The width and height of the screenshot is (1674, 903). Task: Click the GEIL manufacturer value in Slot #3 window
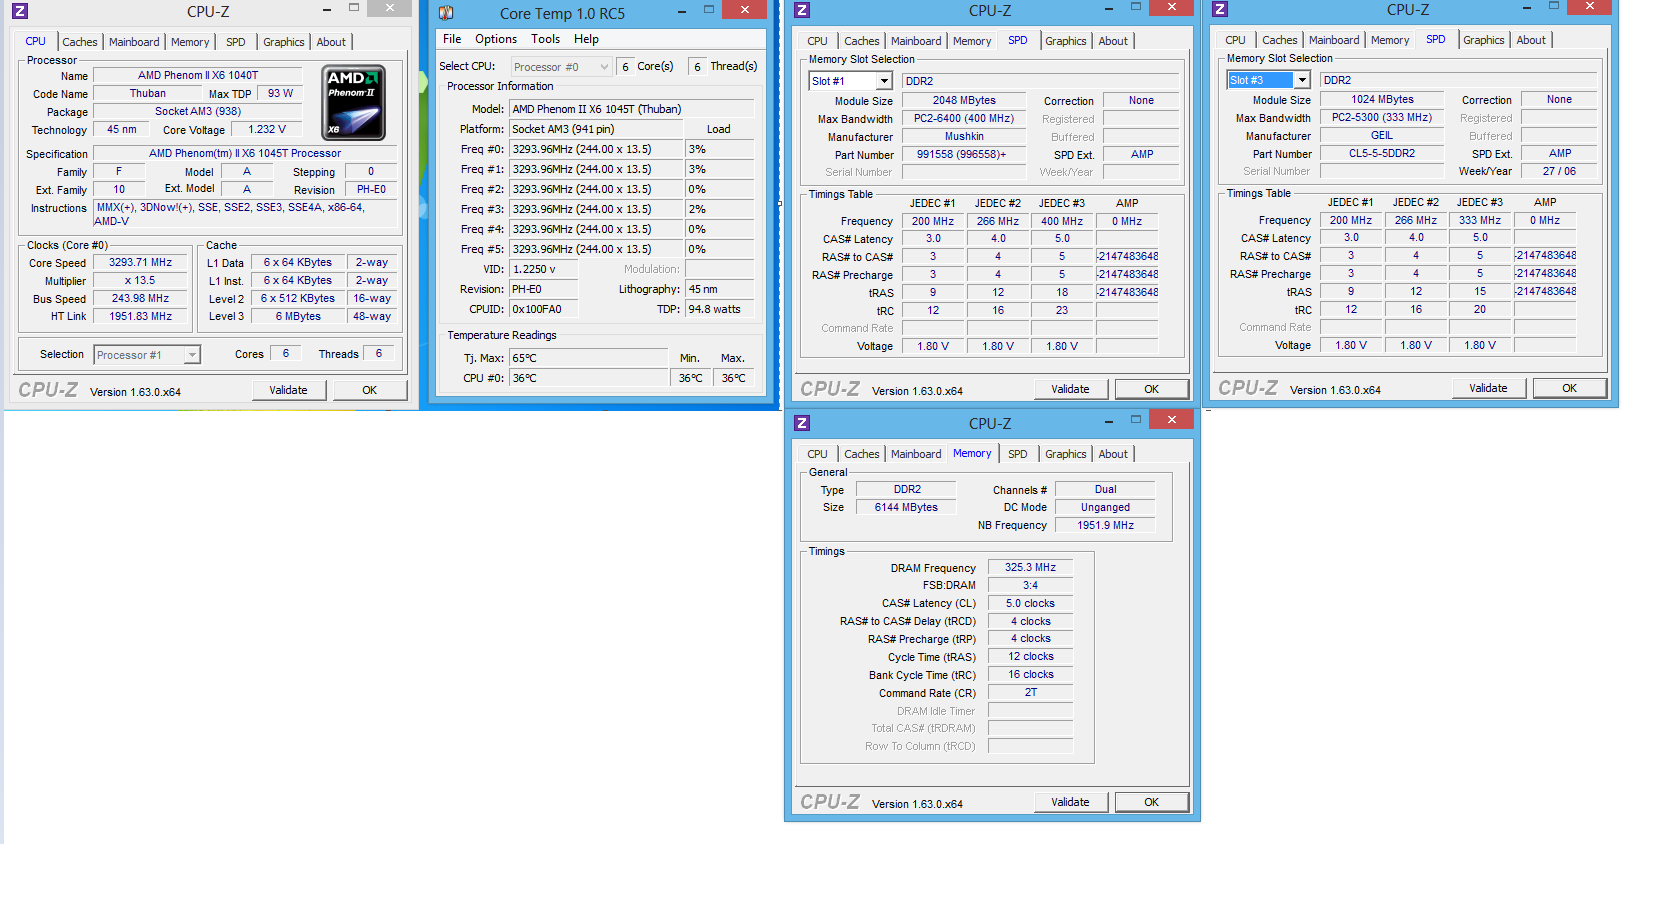click(x=1382, y=135)
